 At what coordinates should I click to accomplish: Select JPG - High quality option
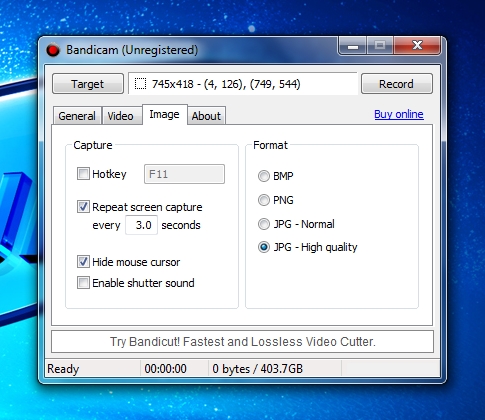264,247
